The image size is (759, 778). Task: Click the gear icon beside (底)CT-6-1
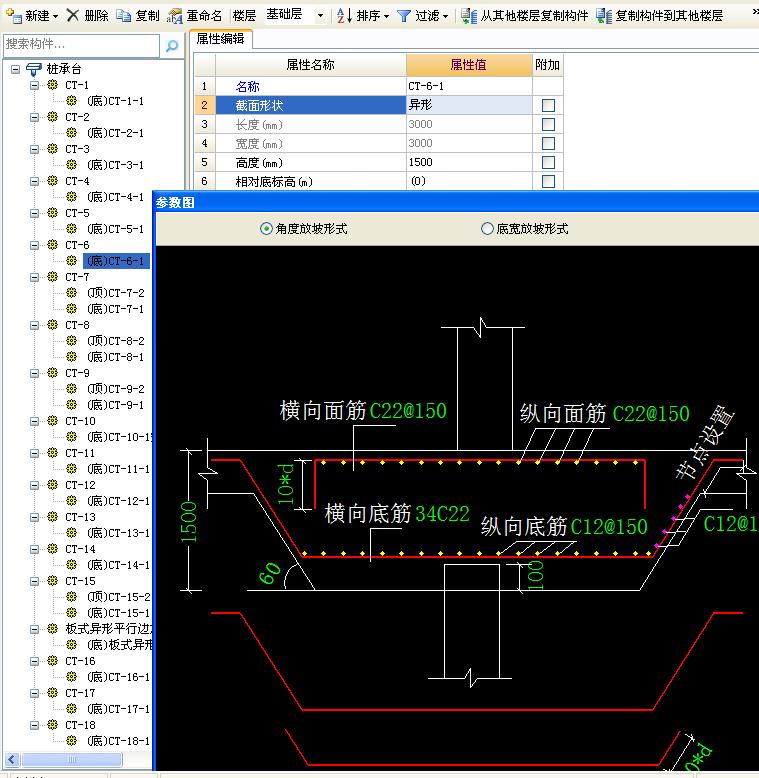point(71,260)
